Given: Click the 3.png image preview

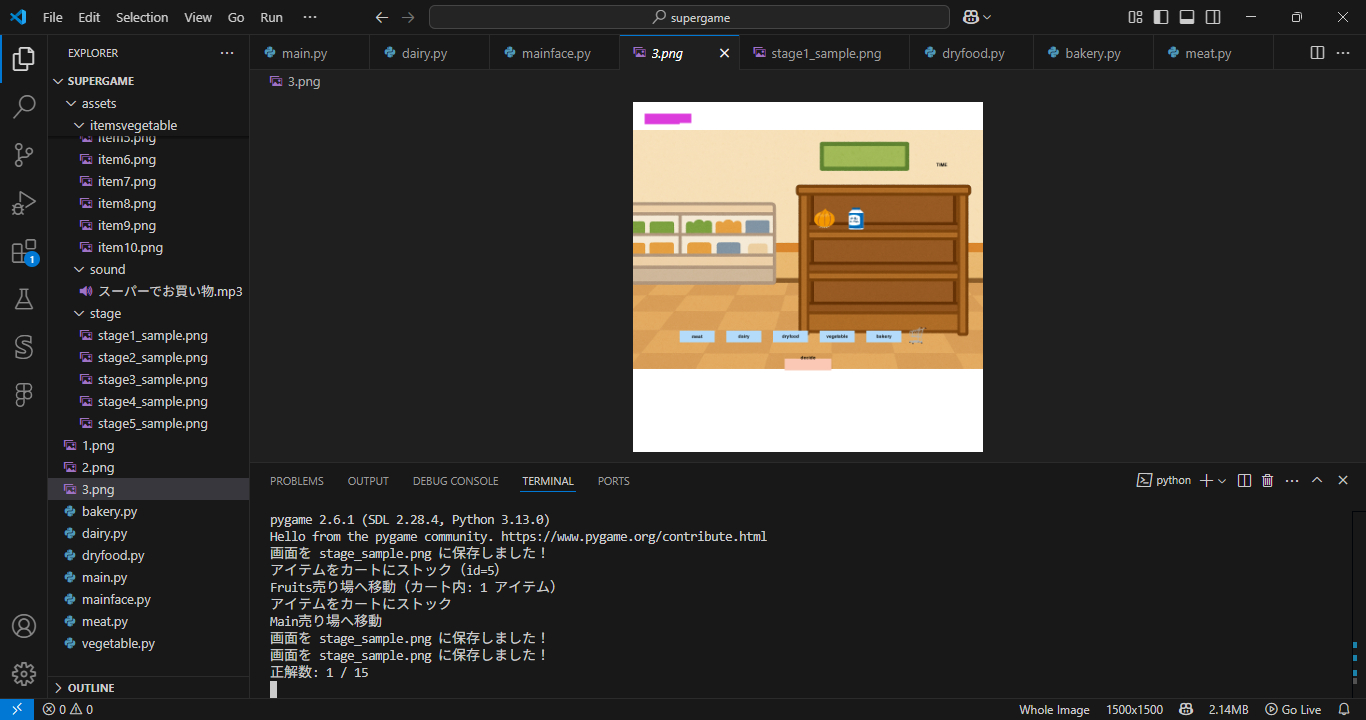Looking at the screenshot, I should [808, 277].
